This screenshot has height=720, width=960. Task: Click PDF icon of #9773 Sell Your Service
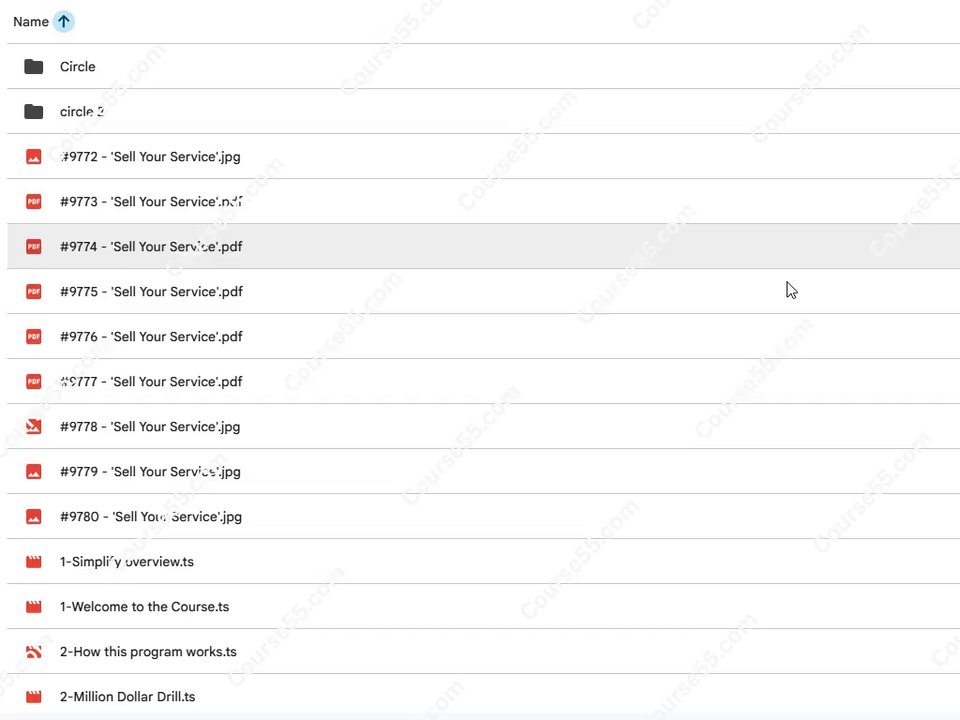click(34, 201)
